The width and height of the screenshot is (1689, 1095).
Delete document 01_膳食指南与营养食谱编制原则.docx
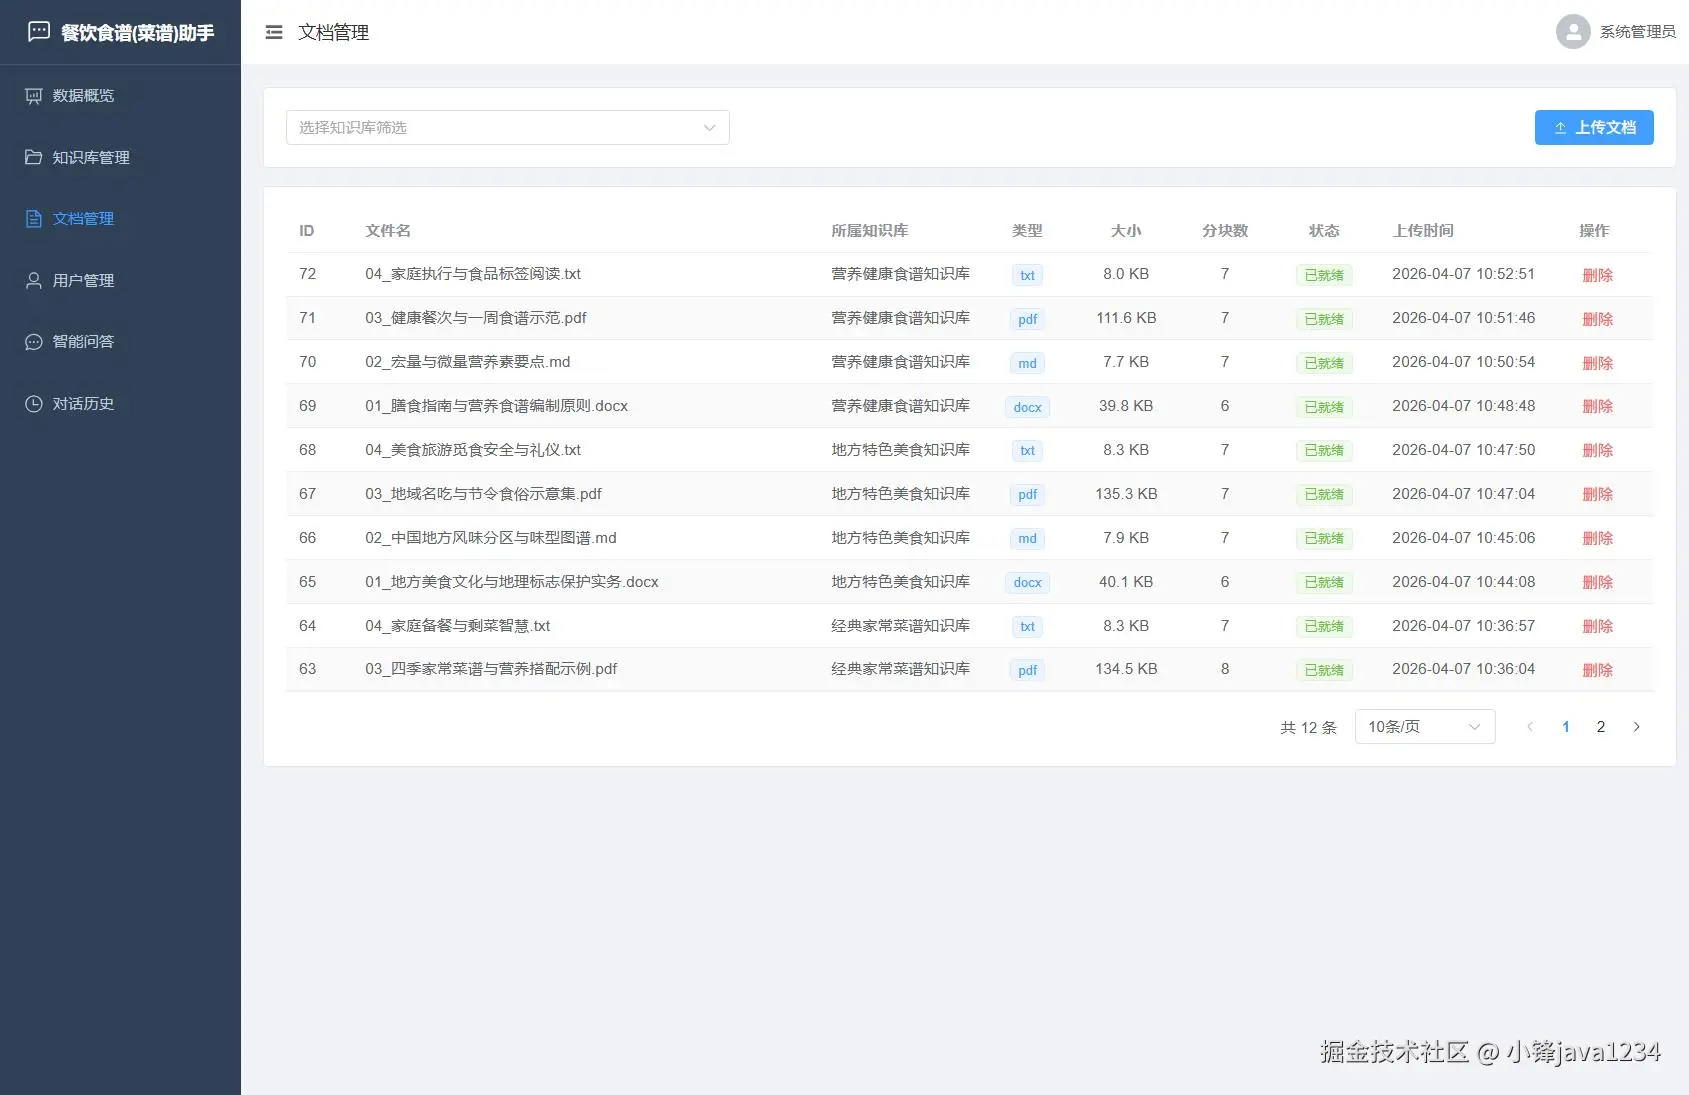pyautogui.click(x=1597, y=406)
